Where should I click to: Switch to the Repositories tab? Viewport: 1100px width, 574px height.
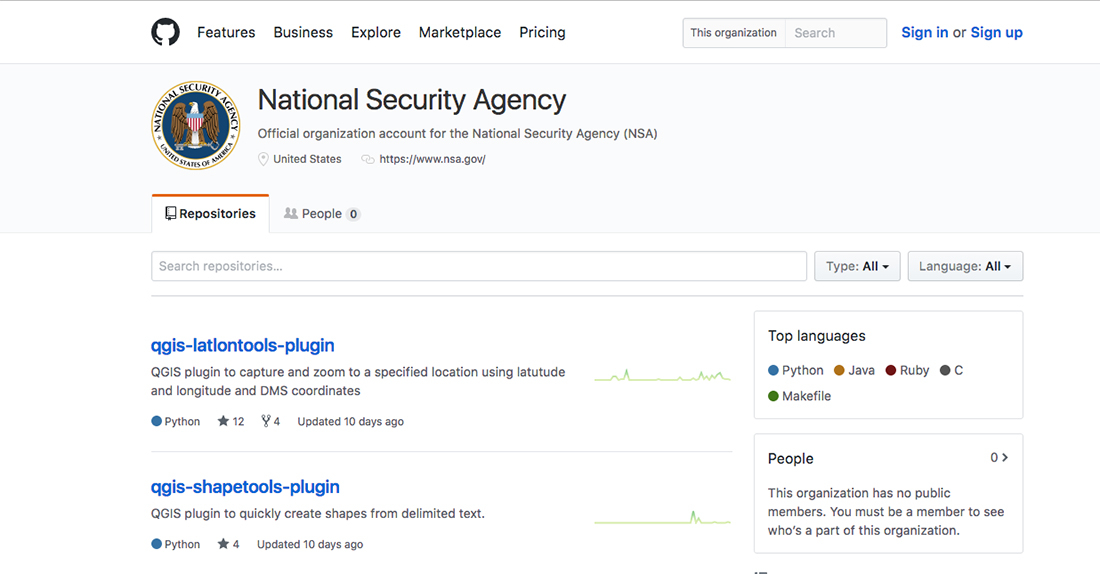coord(210,213)
